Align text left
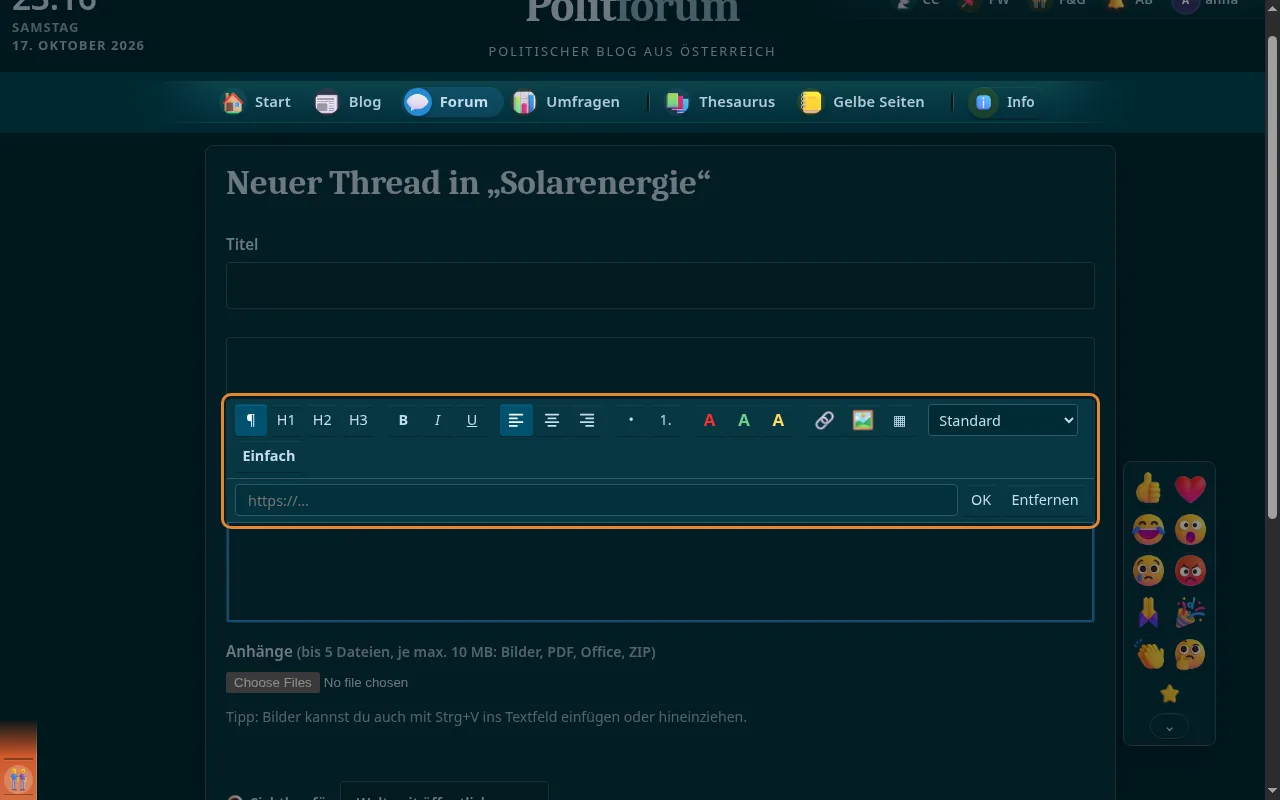1280x800 pixels. (x=516, y=420)
